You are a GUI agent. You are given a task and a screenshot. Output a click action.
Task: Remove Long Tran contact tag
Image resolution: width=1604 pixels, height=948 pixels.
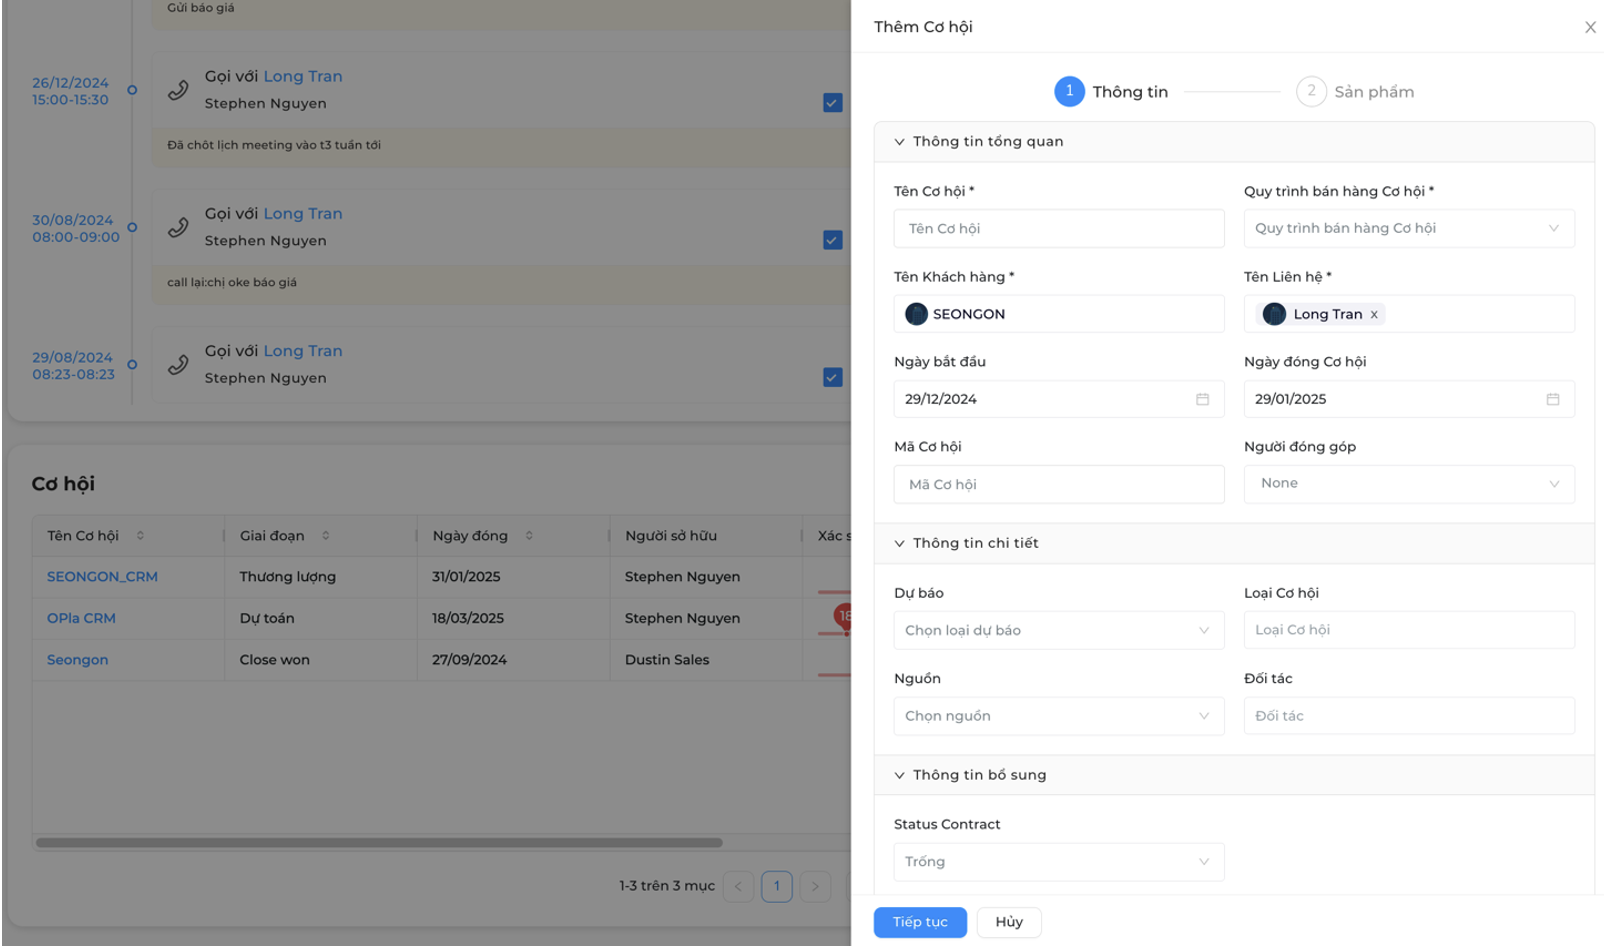(1374, 315)
